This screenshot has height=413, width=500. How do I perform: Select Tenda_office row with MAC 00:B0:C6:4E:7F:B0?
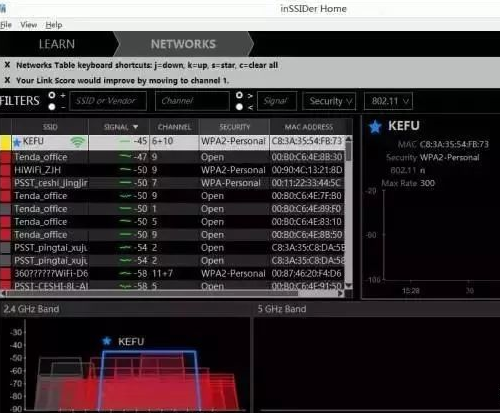point(172,196)
